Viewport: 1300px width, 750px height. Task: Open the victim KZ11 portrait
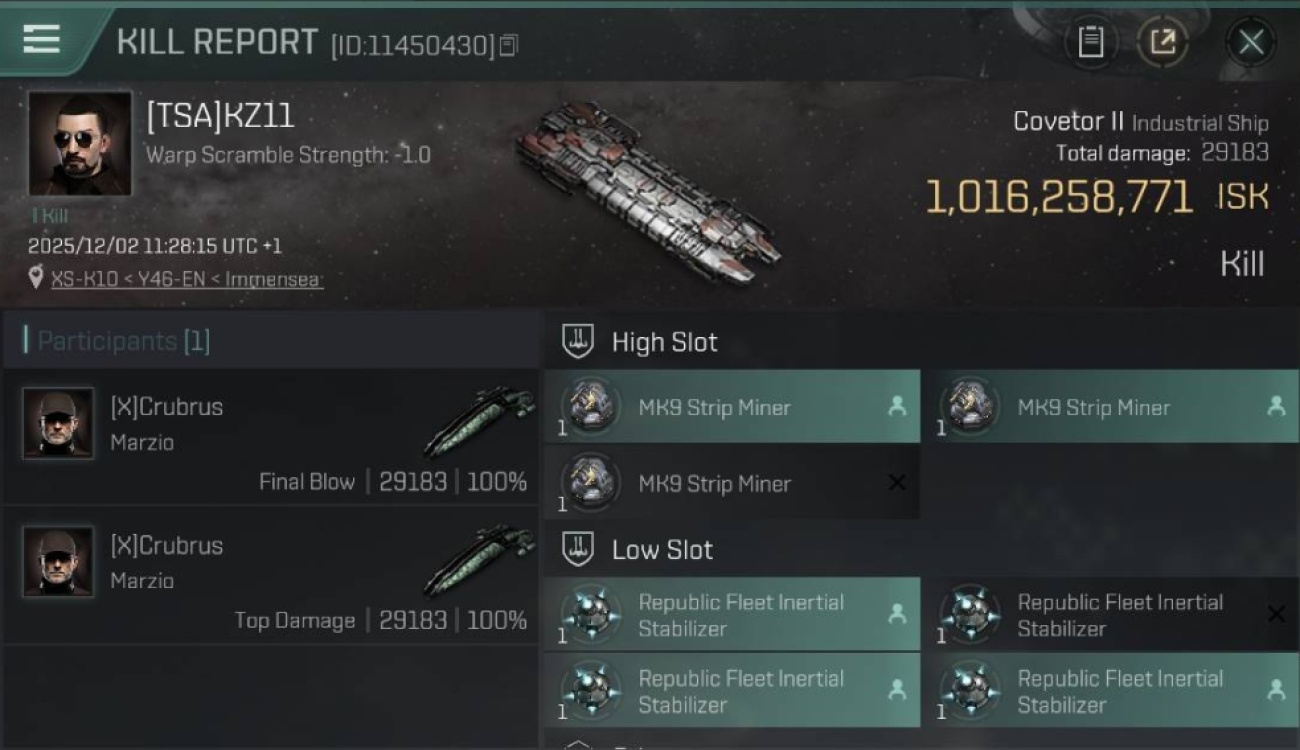tap(79, 144)
